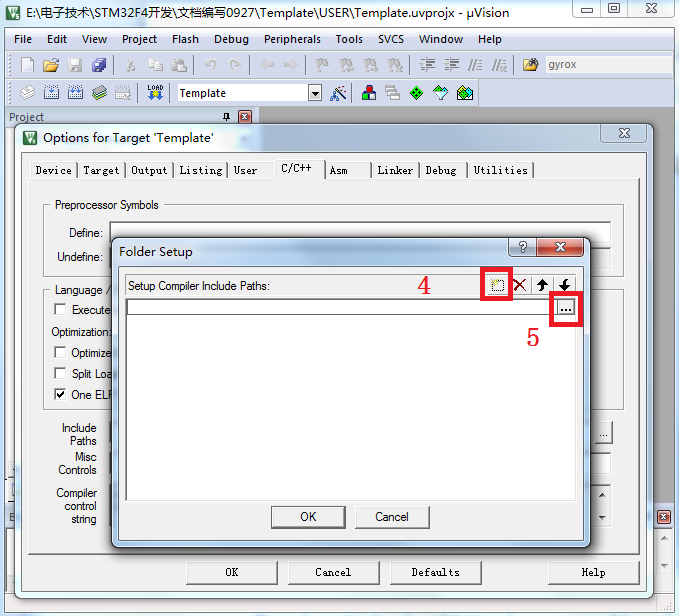Click the Pack Installer icon

[x=465, y=93]
